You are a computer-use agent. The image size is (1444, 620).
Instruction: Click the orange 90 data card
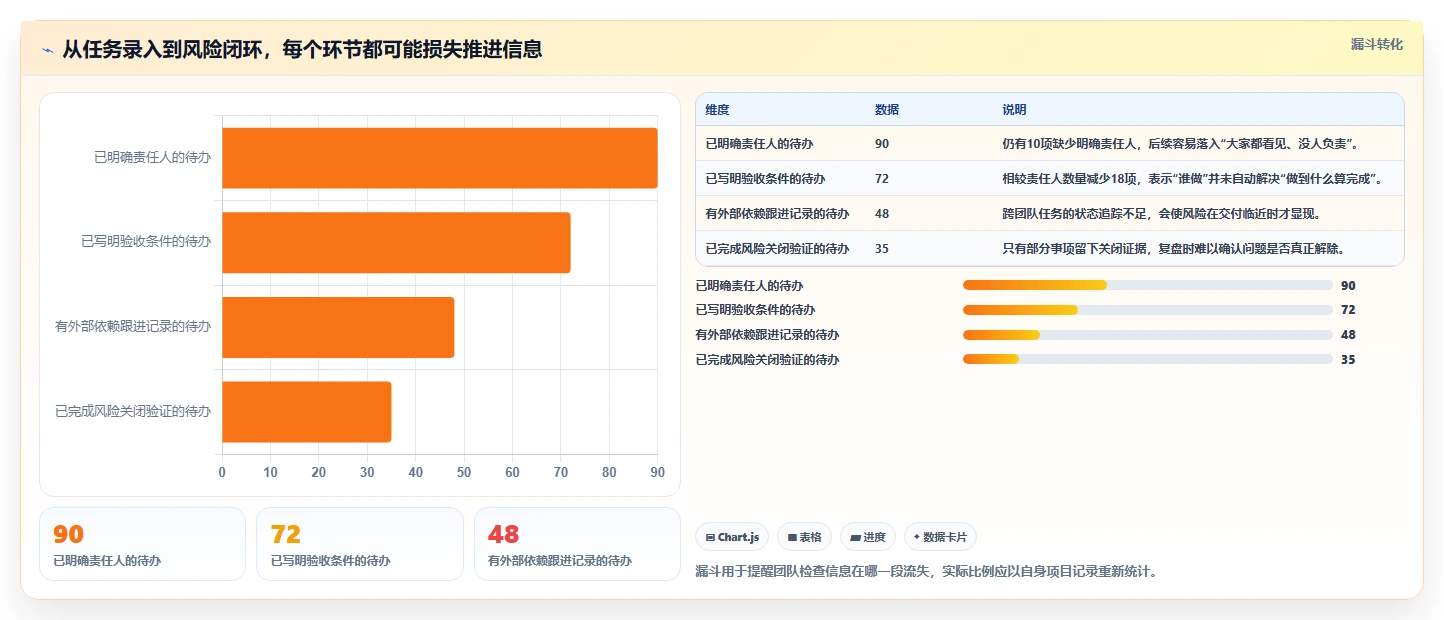pyautogui.click(x=142, y=544)
